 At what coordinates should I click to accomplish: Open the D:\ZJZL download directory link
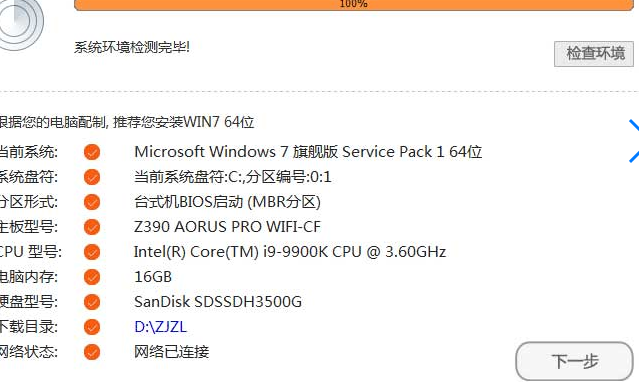pos(161,327)
